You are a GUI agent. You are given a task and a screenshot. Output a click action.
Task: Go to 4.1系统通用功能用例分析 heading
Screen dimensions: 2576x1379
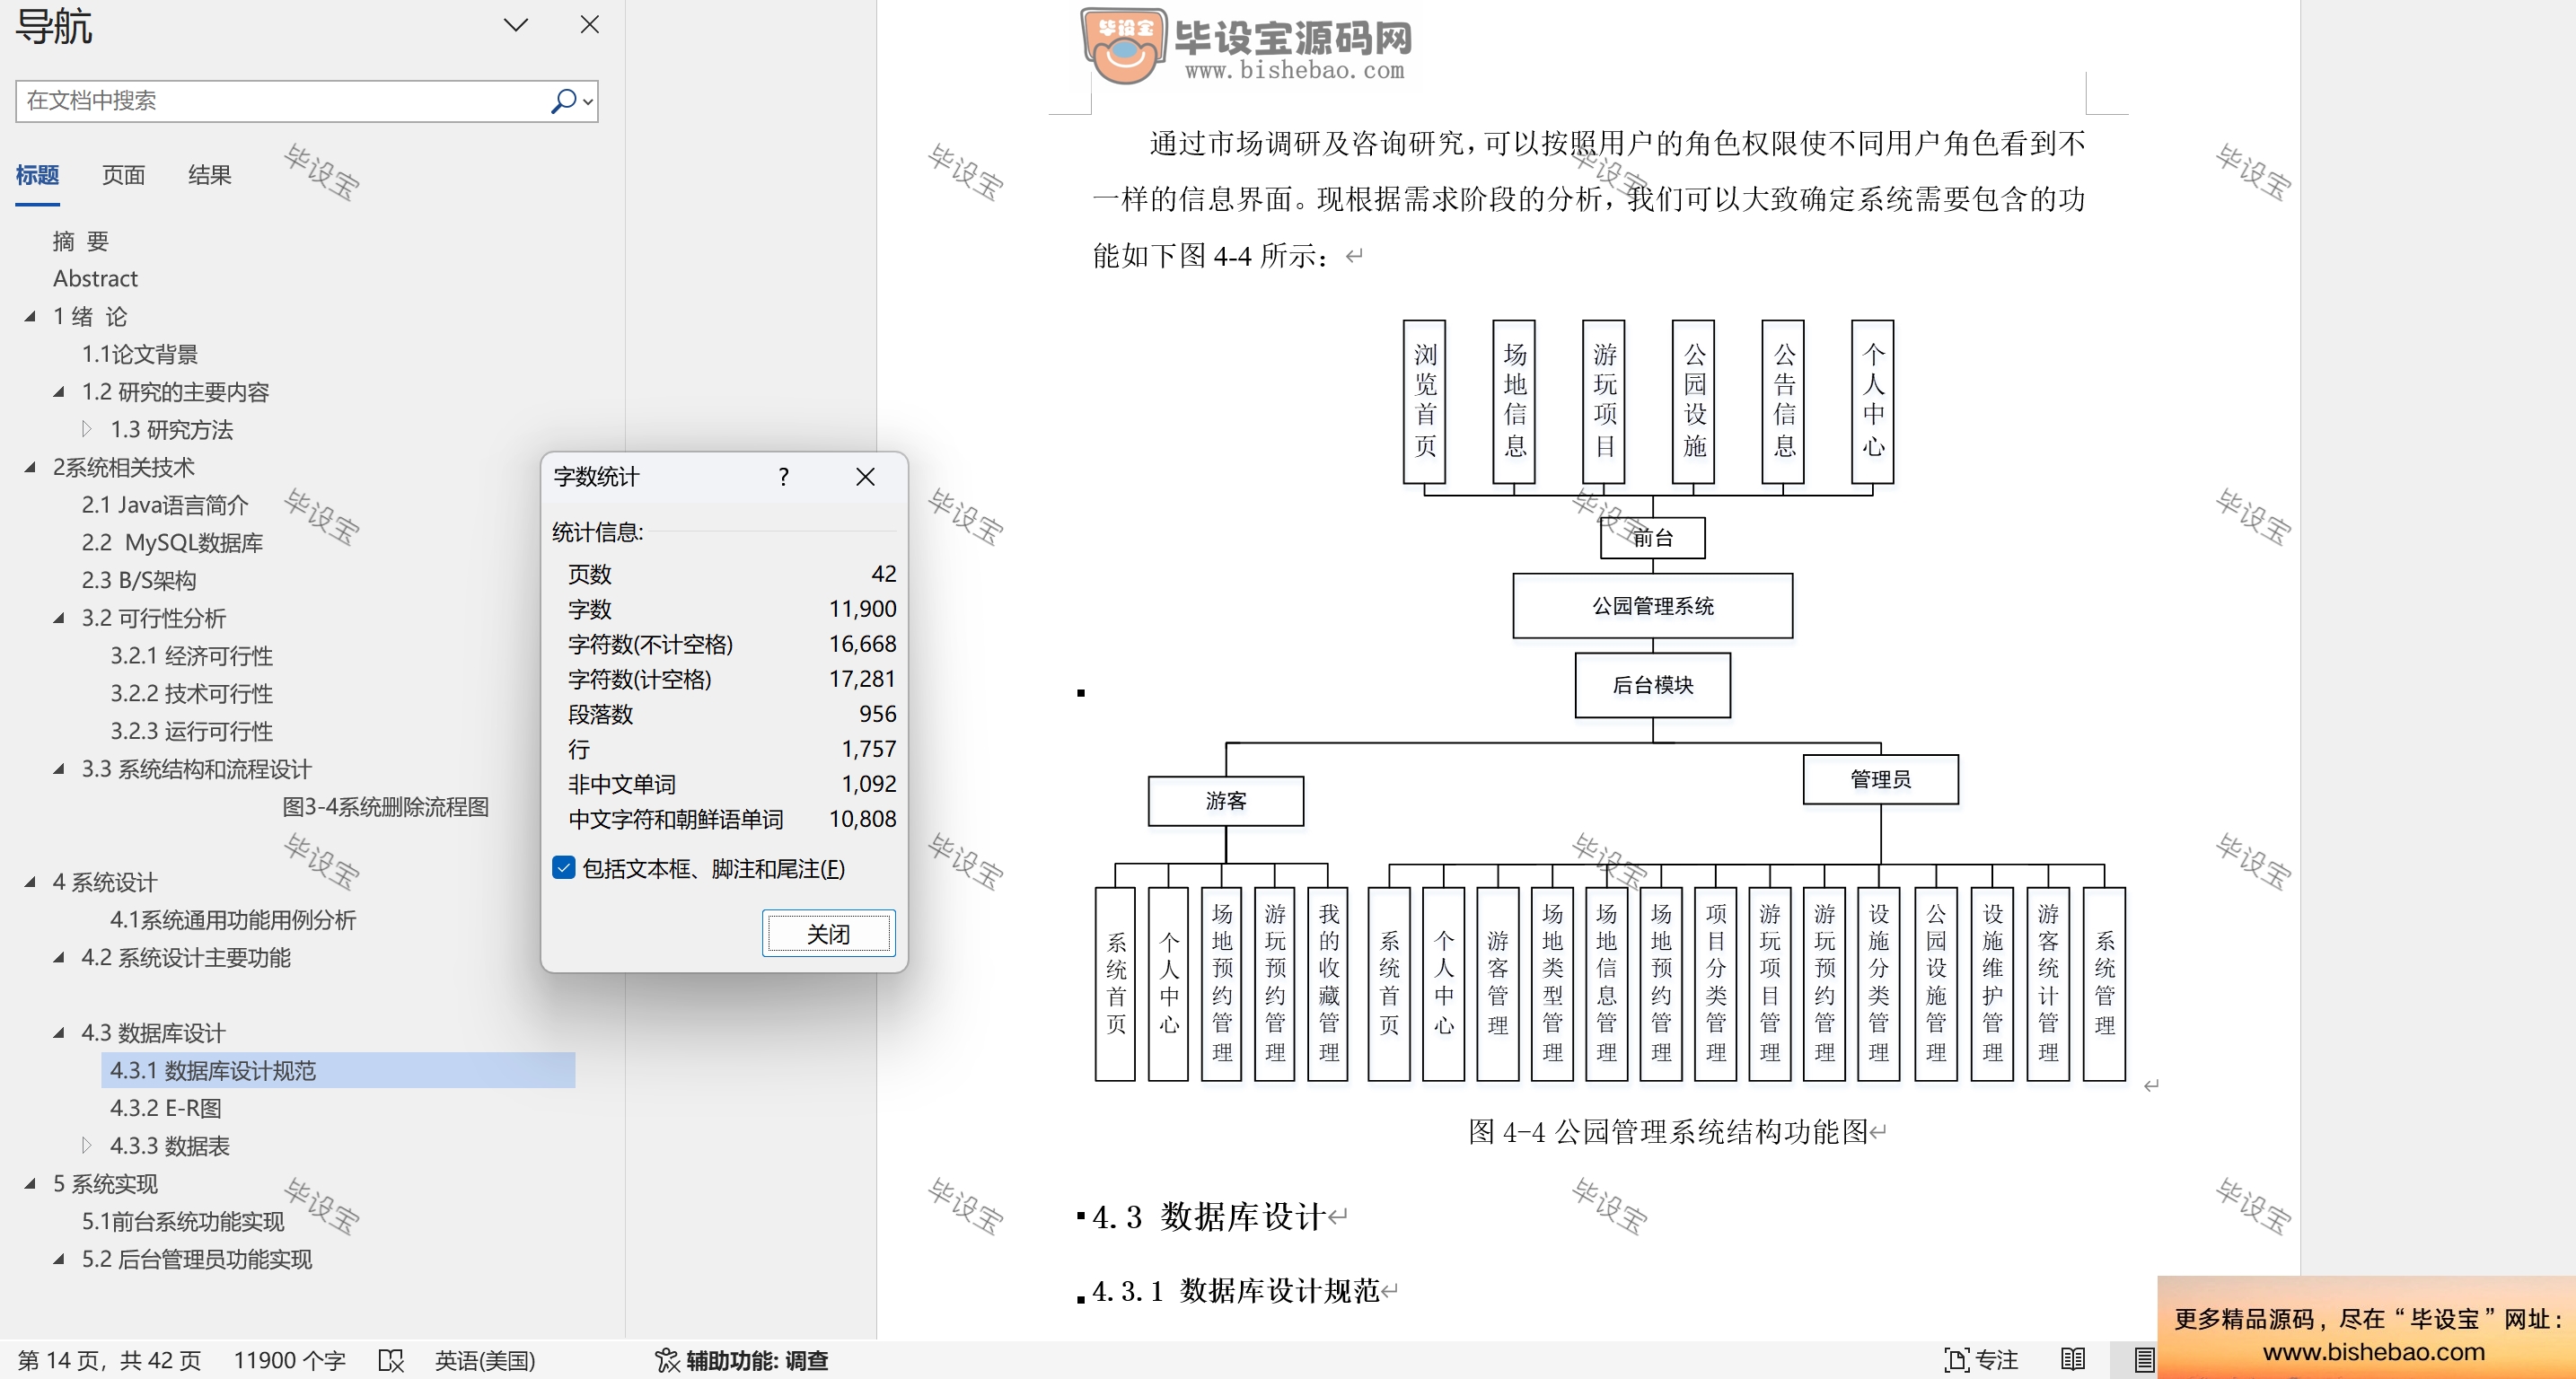click(x=233, y=920)
